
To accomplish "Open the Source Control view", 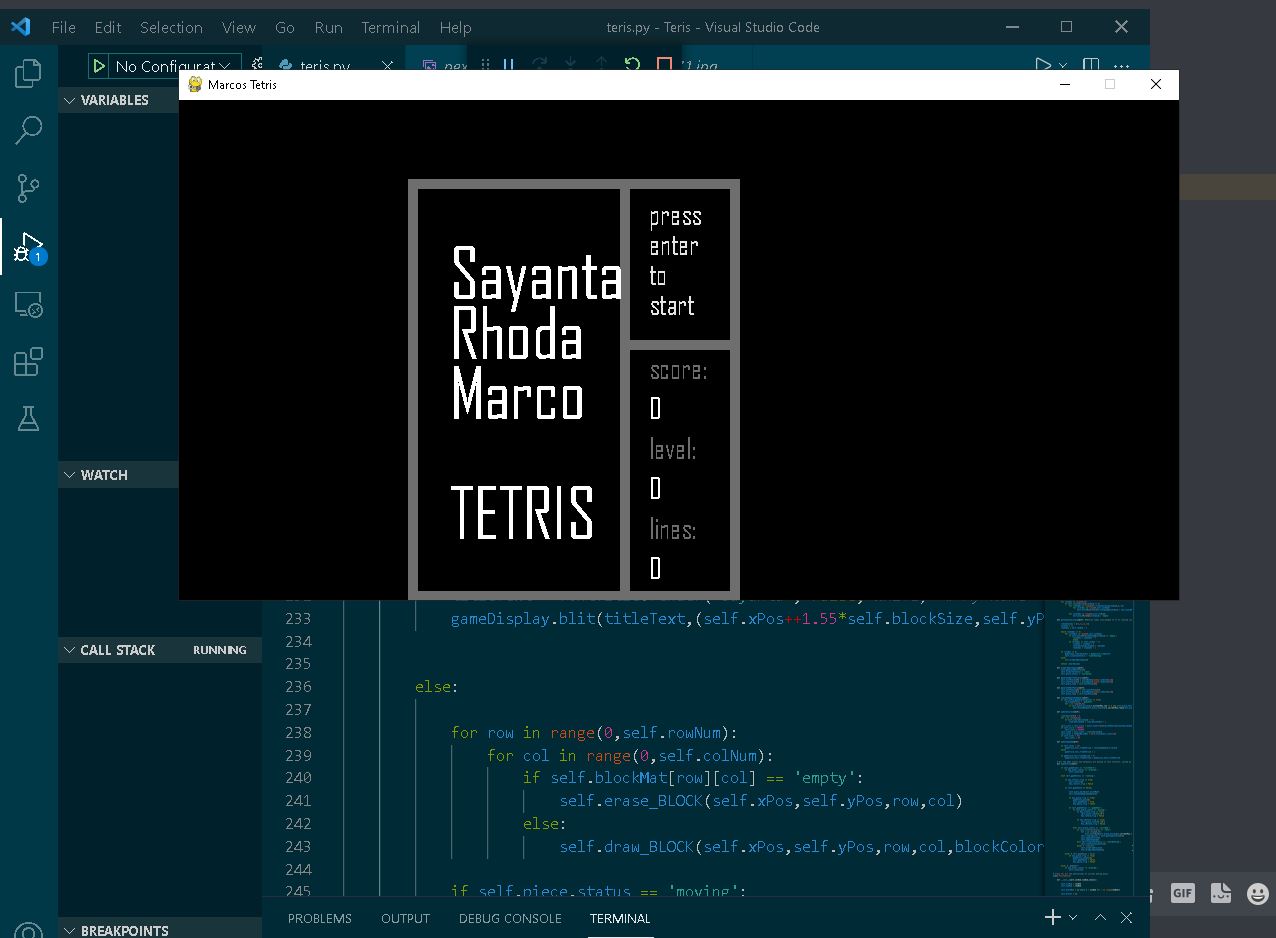I will coord(28,188).
